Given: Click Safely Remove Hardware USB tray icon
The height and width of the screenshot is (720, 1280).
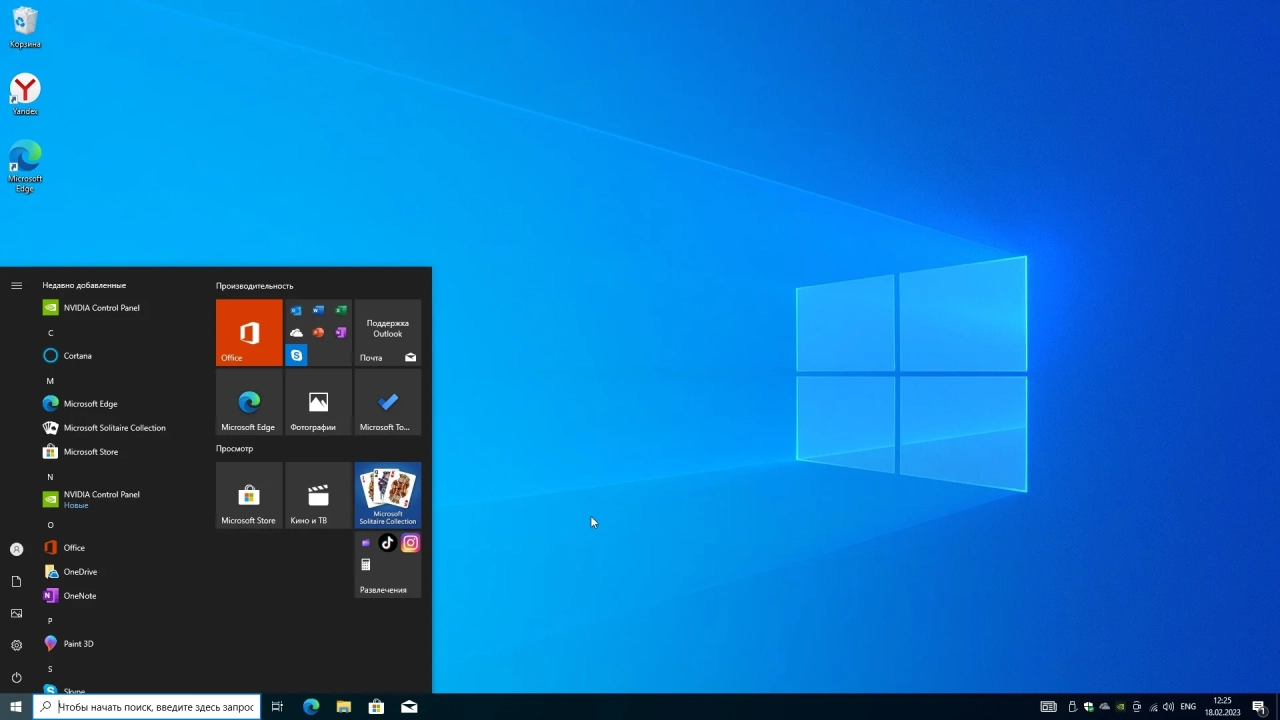Looking at the screenshot, I should point(1073,707).
